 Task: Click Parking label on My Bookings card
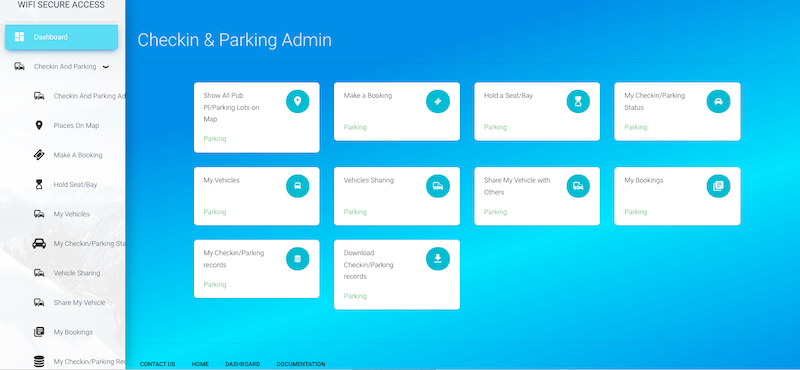coord(635,212)
